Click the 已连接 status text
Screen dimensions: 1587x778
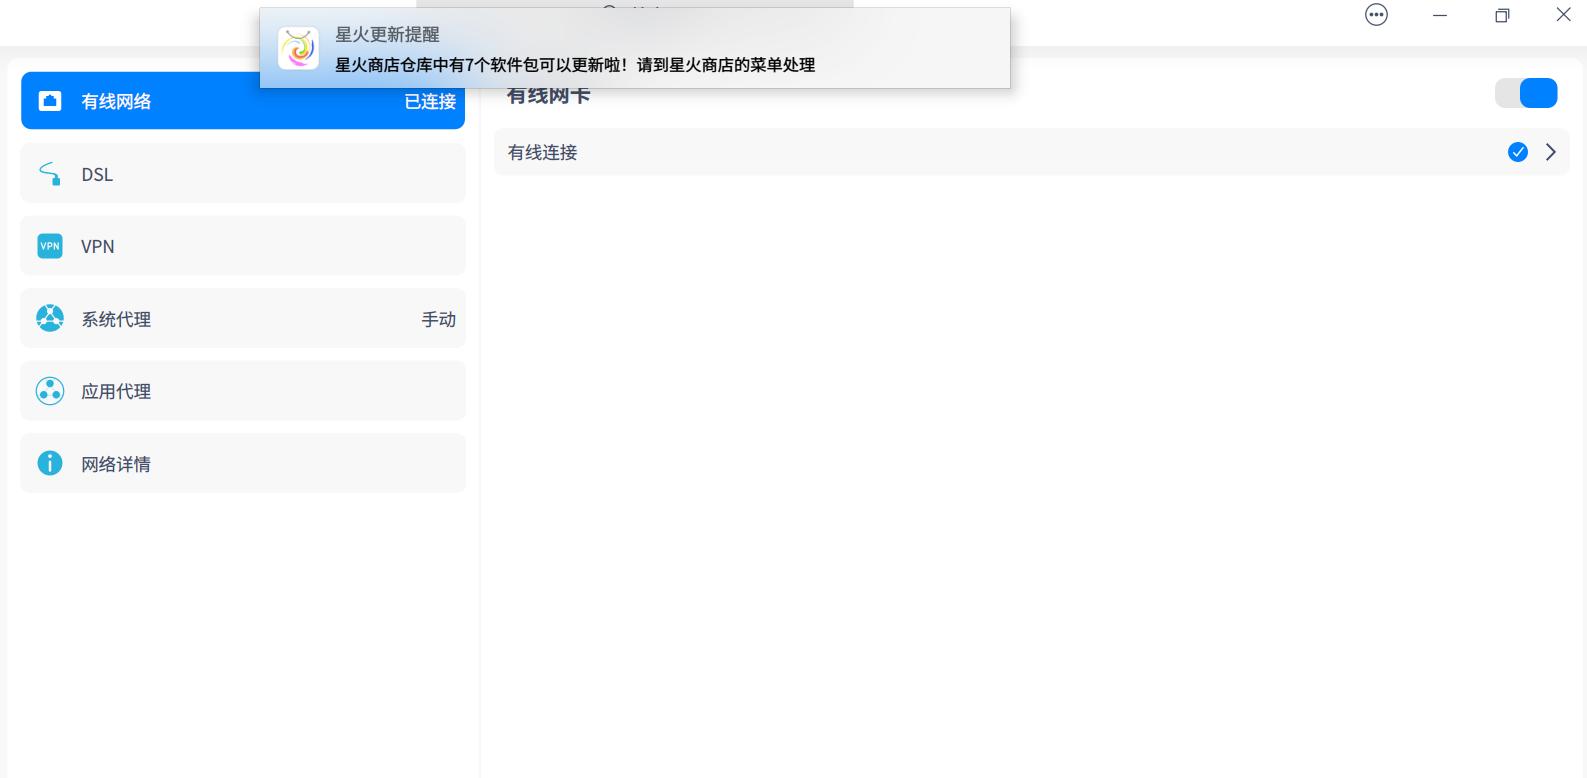pyautogui.click(x=430, y=101)
